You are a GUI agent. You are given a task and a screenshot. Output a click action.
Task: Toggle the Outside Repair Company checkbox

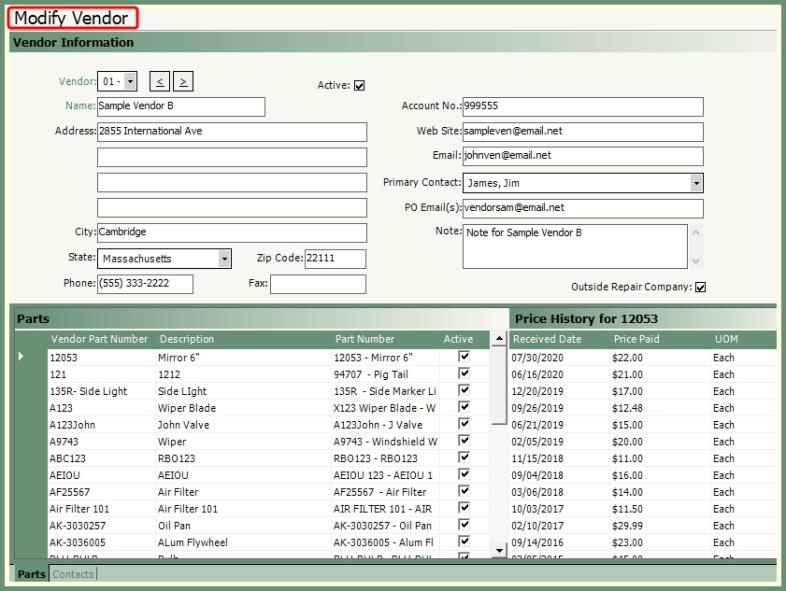[700, 287]
